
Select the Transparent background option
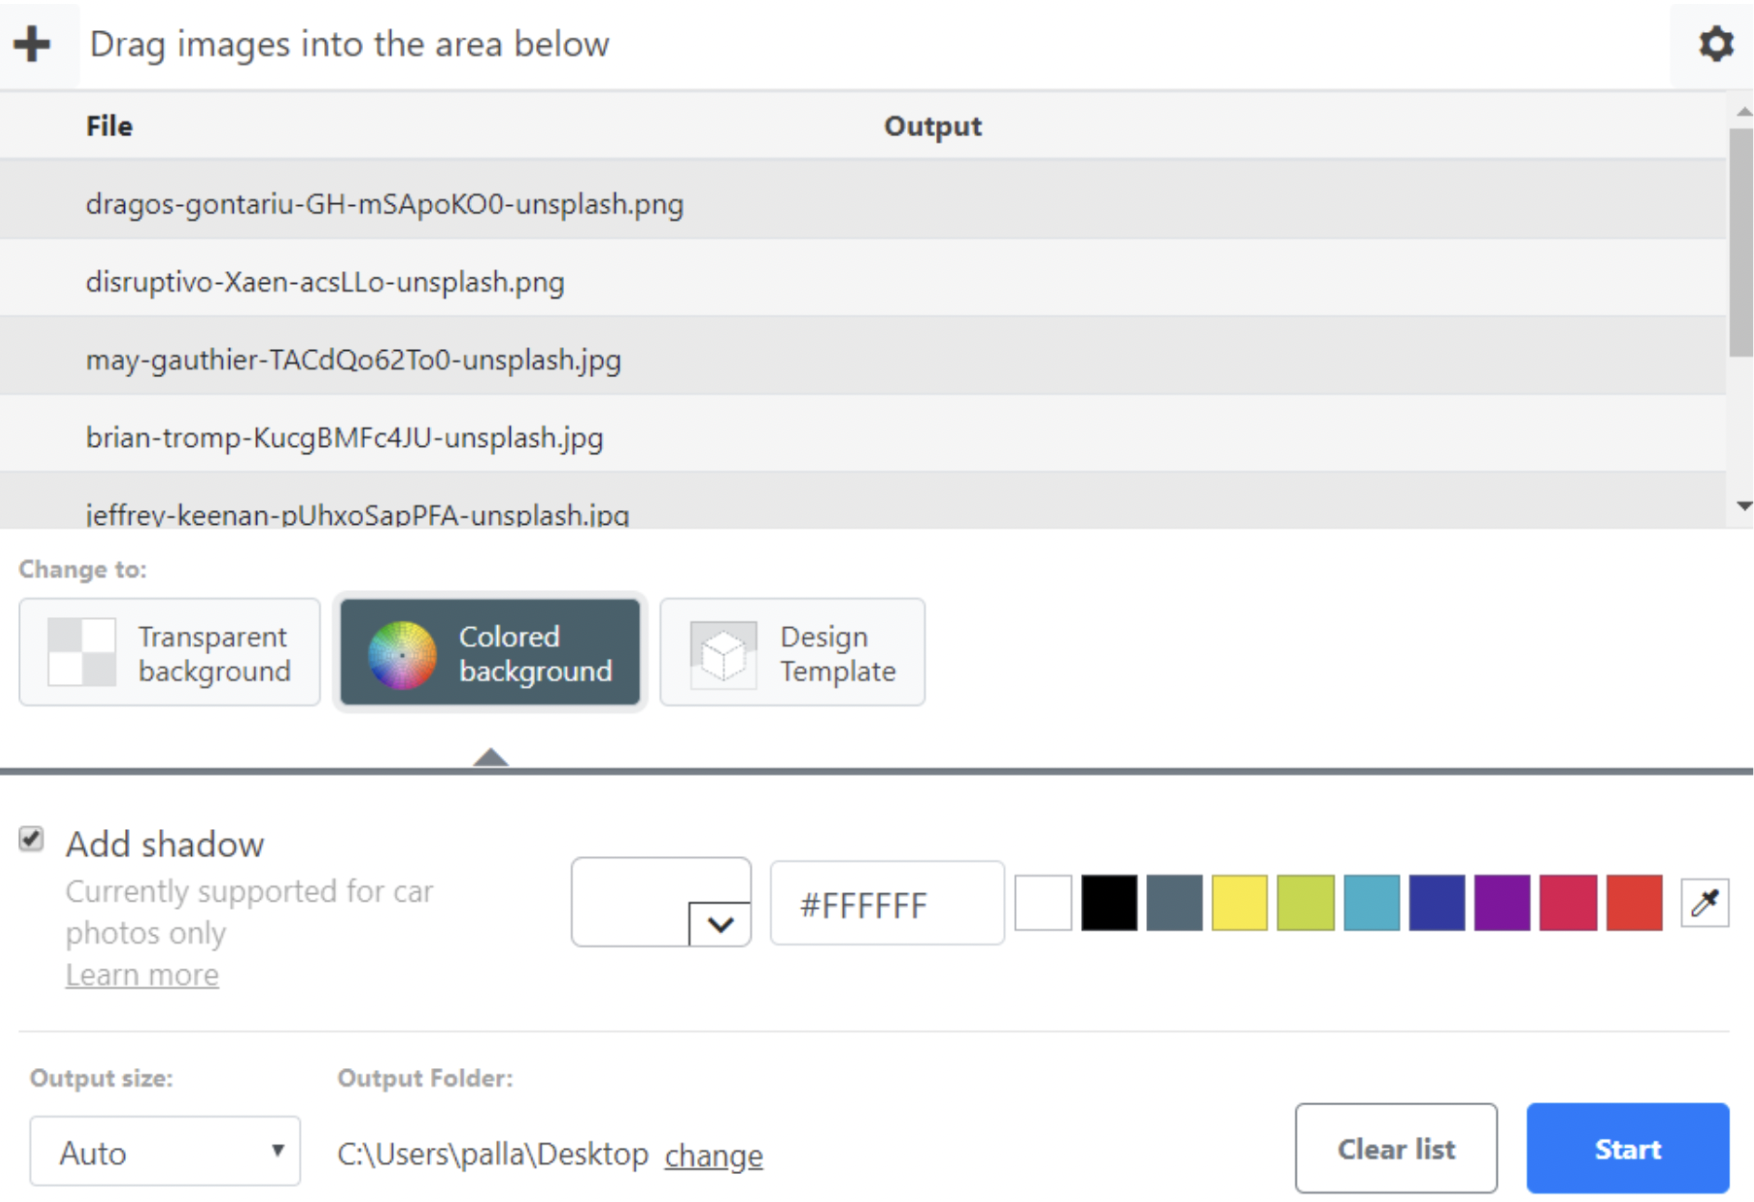click(x=170, y=653)
